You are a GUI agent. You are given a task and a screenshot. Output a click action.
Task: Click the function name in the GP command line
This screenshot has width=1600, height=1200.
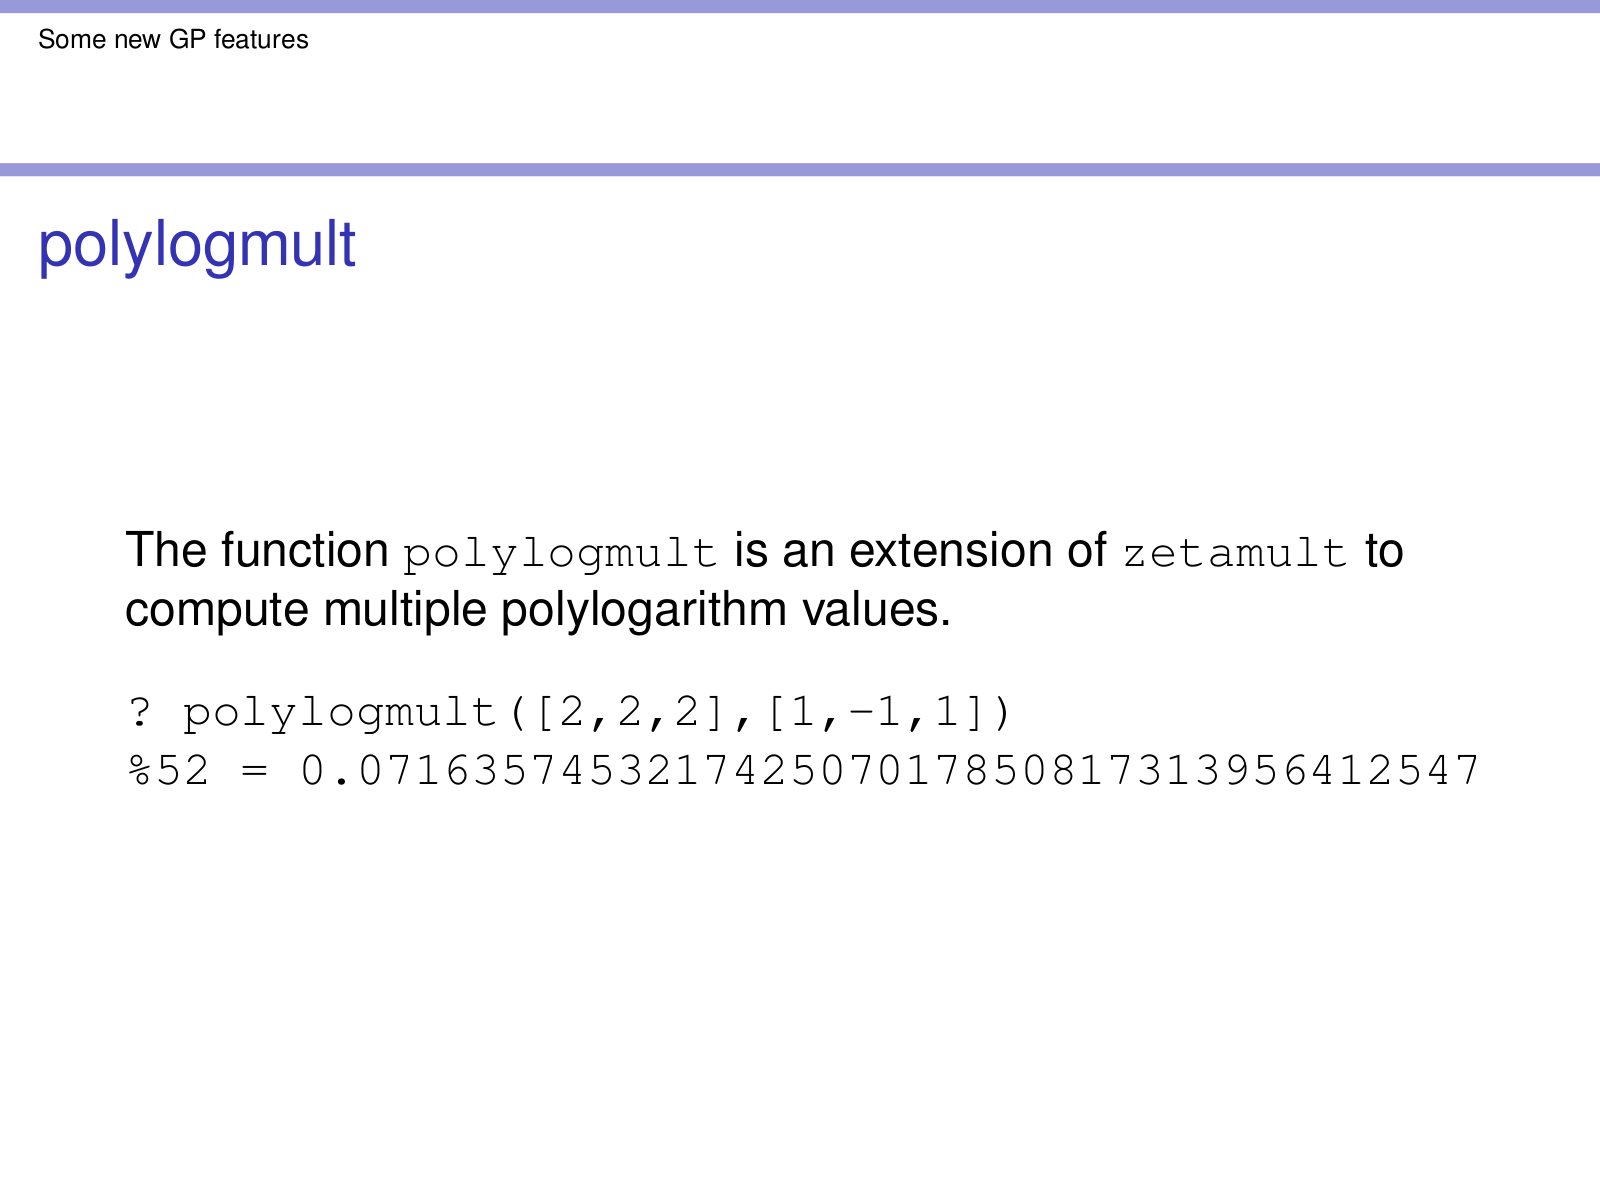coord(340,714)
